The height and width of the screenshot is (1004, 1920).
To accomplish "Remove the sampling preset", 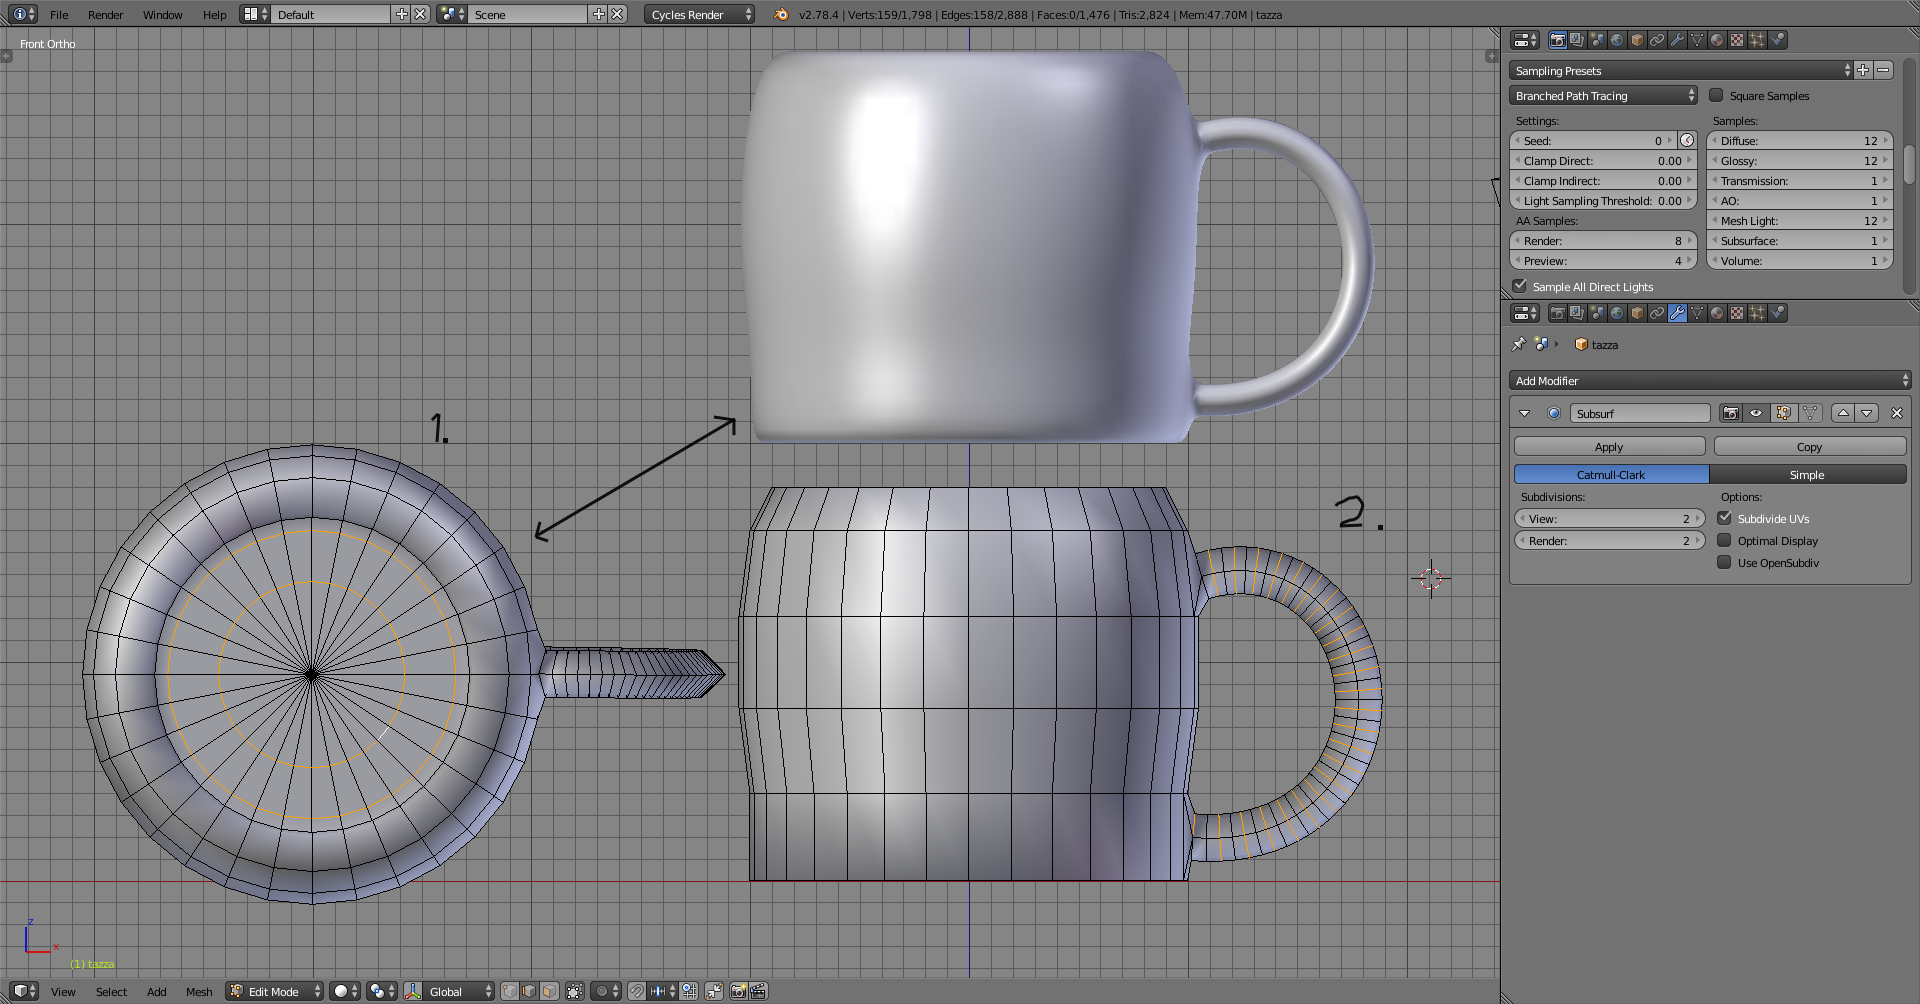I will coord(1884,70).
